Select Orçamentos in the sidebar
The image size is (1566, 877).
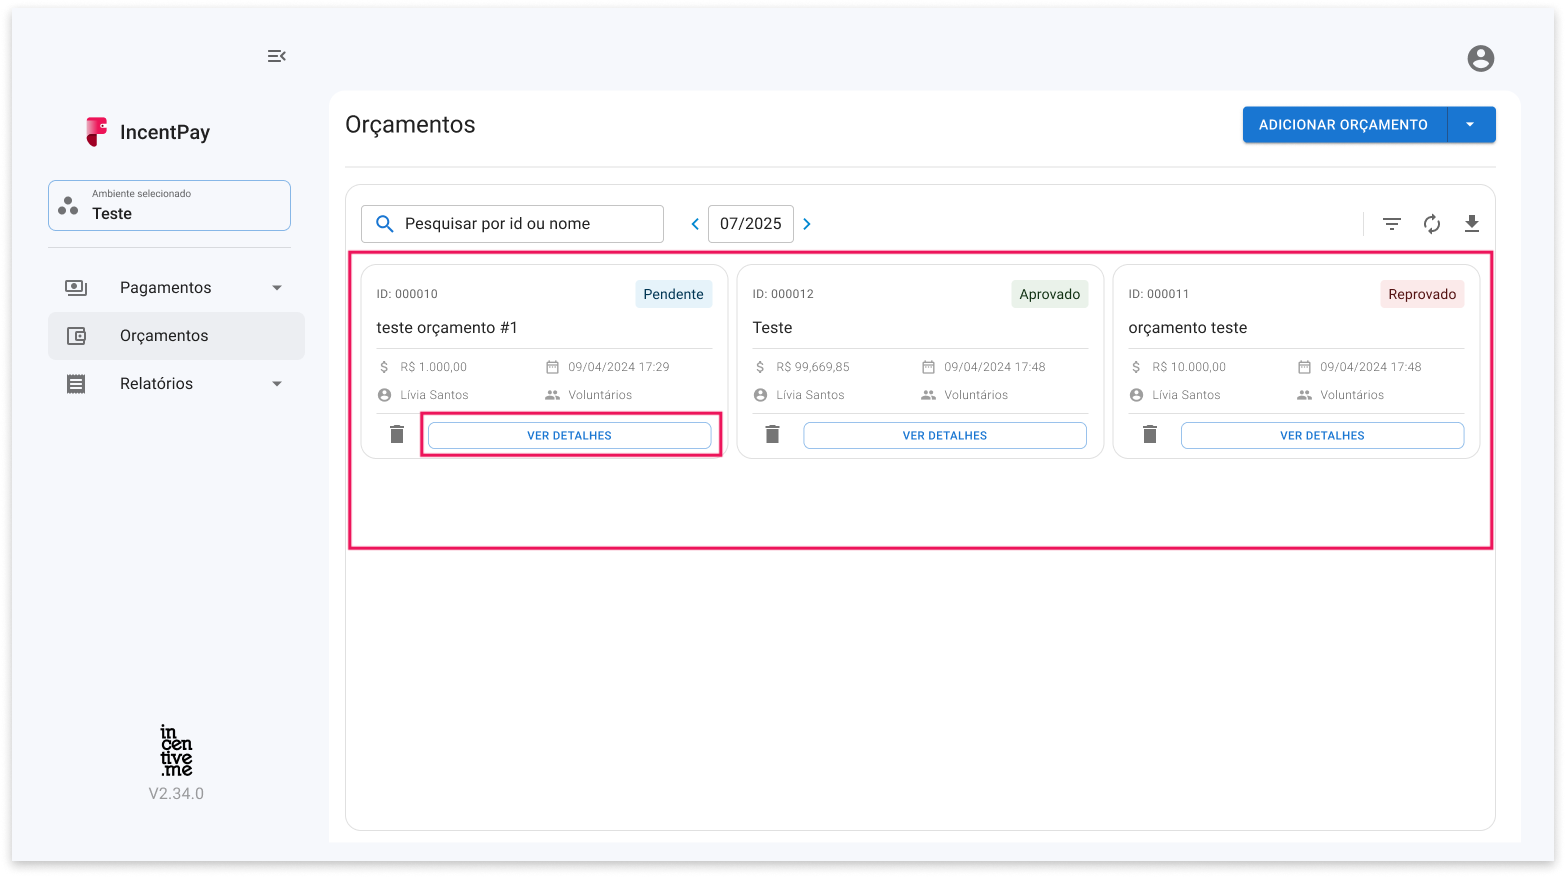pos(176,336)
